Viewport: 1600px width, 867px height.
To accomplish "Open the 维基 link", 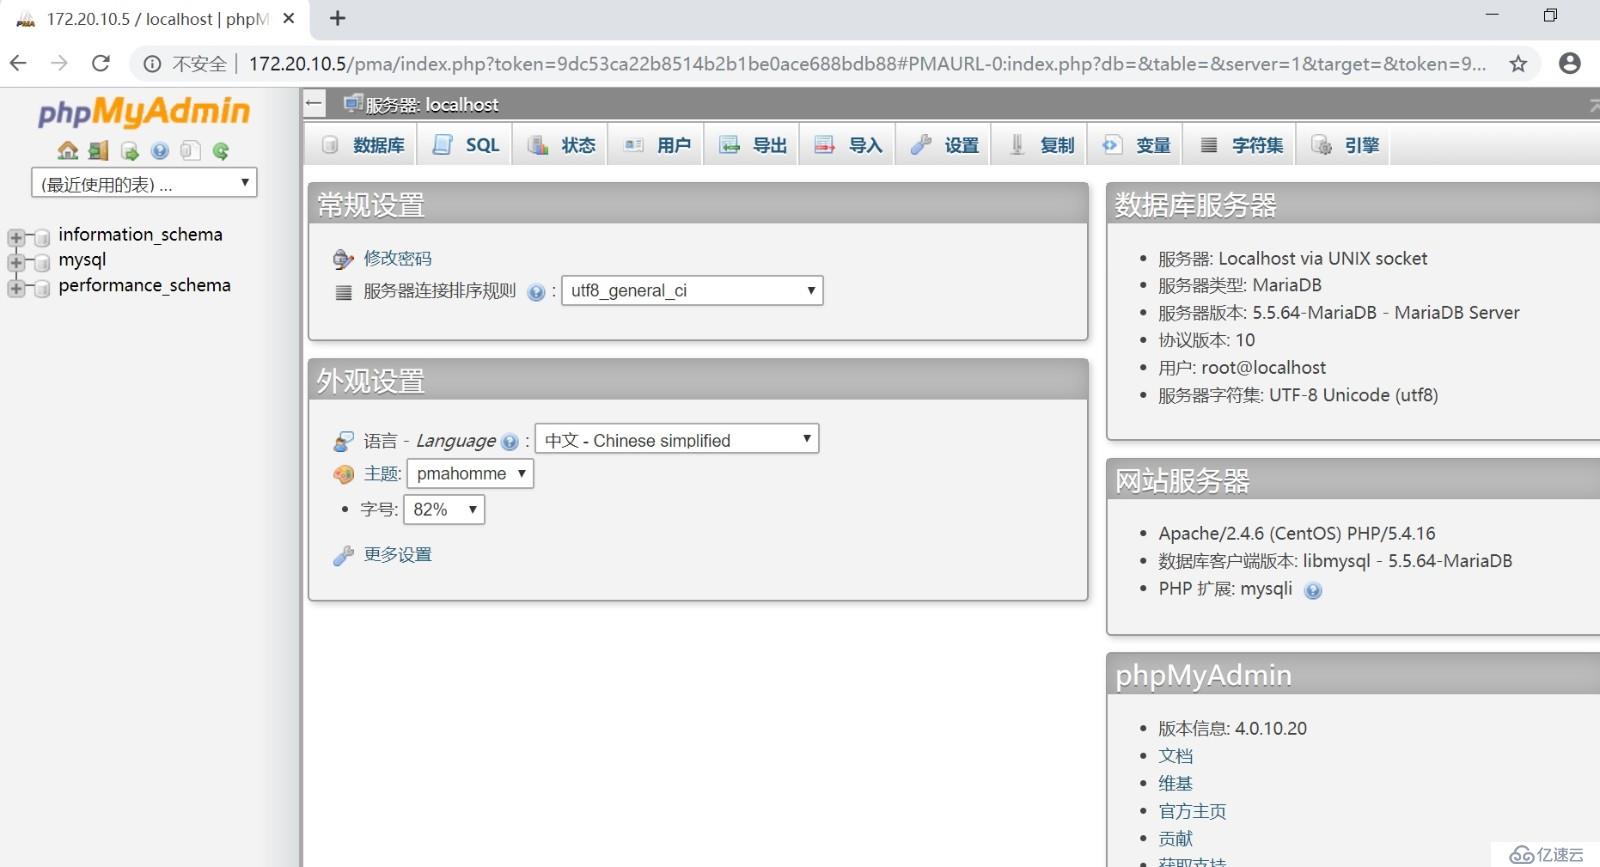I will (x=1176, y=784).
